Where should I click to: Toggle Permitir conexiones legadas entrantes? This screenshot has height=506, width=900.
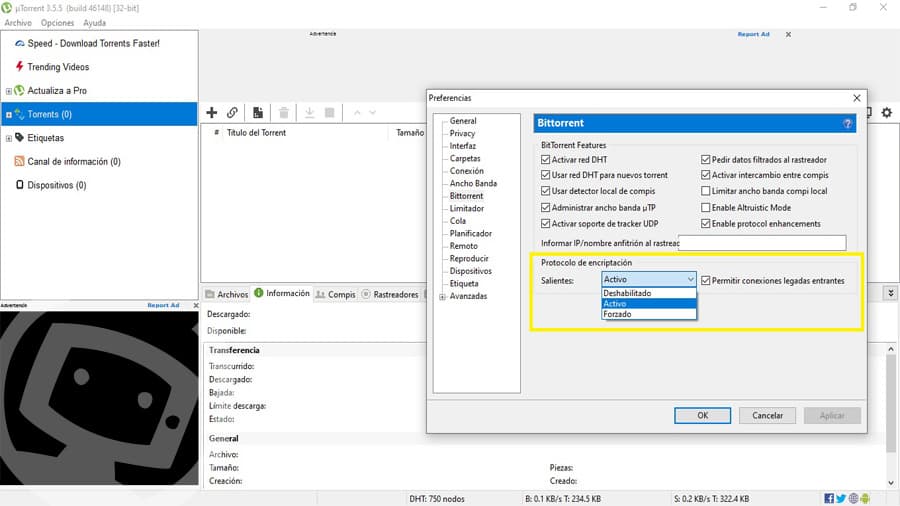point(705,281)
